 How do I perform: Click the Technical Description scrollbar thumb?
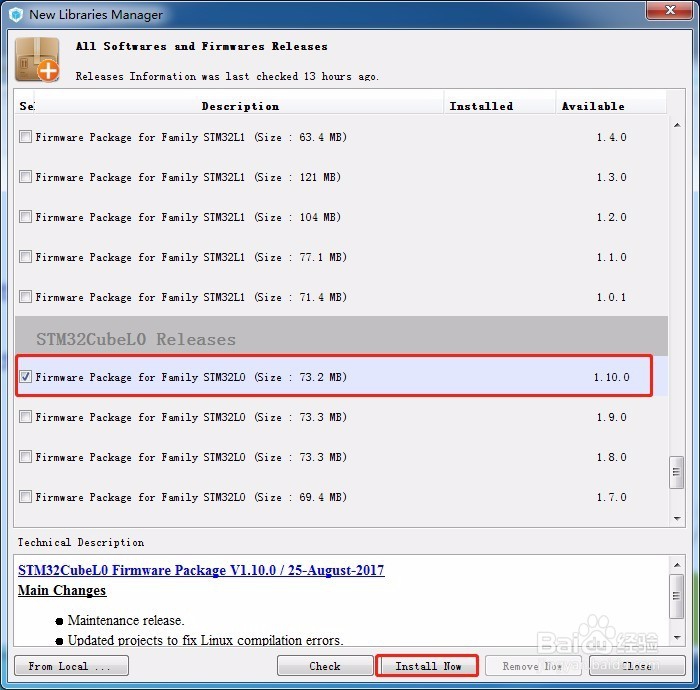[x=677, y=596]
